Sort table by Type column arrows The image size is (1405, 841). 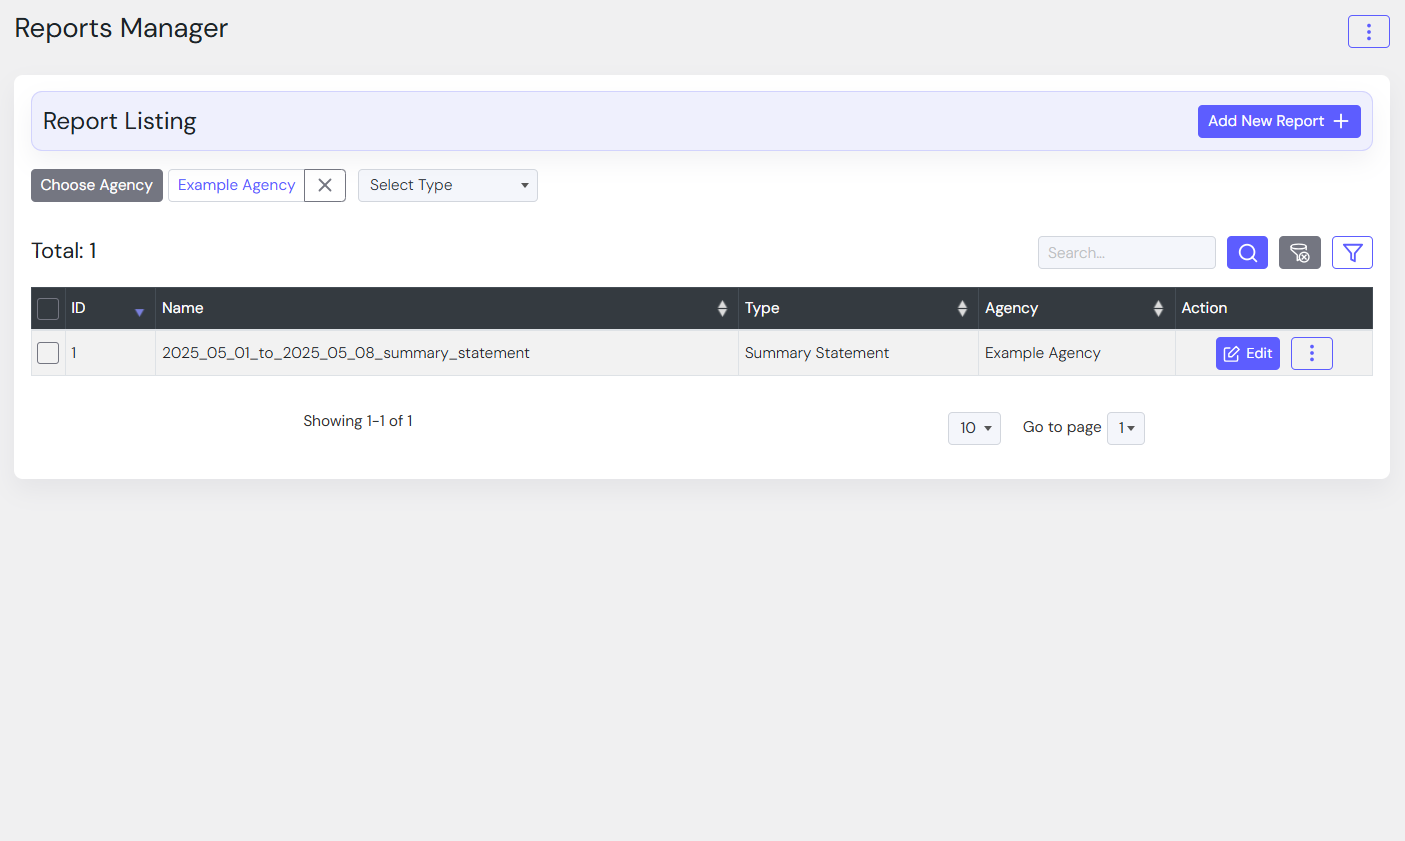click(962, 309)
